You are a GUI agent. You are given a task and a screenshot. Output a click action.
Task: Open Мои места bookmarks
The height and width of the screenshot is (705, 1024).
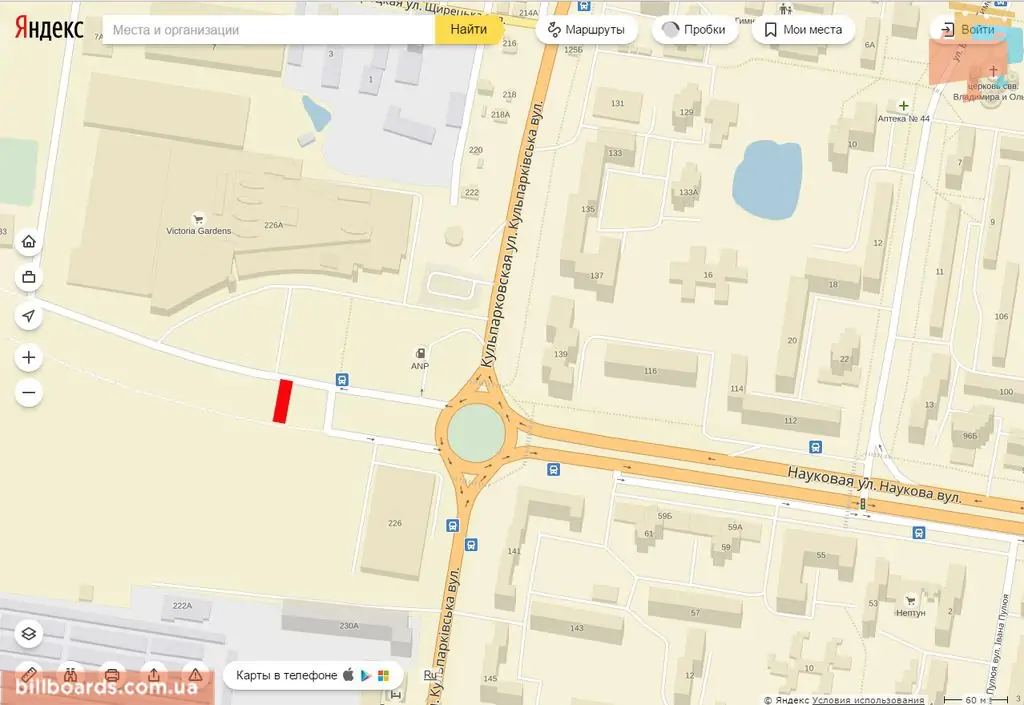tap(803, 29)
